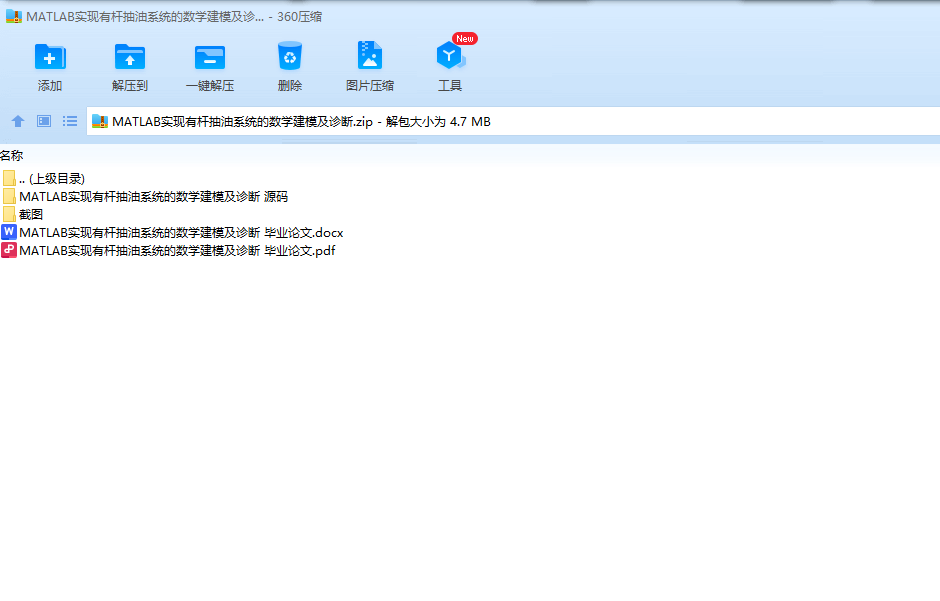Select the '毕业论文.docx' file name
Screen dimensions: 940x601
181,232
